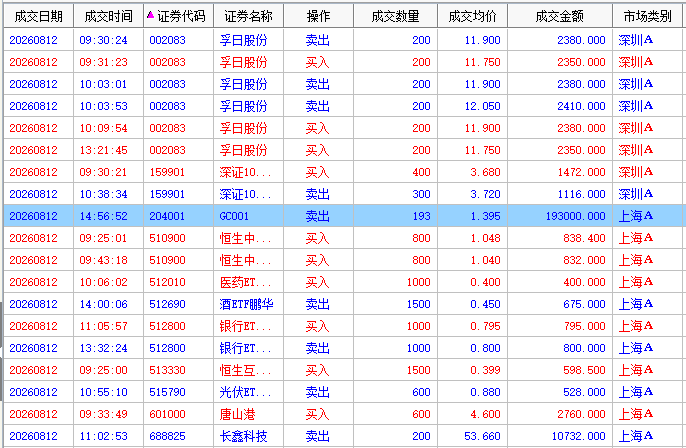Click 上海A in the 512010 row
The height and width of the screenshot is (448, 686).
pyautogui.click(x=636, y=282)
